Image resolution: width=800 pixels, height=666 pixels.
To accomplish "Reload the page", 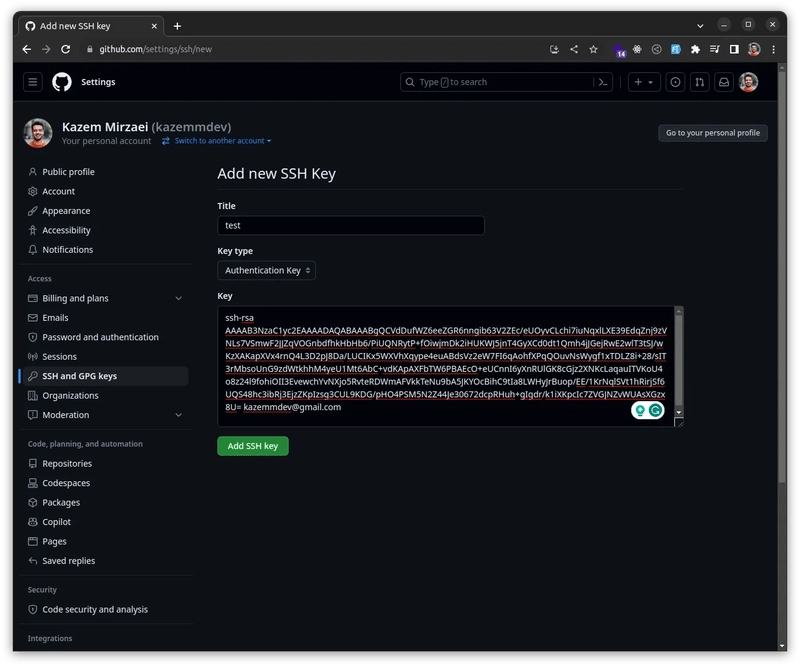I will (65, 49).
